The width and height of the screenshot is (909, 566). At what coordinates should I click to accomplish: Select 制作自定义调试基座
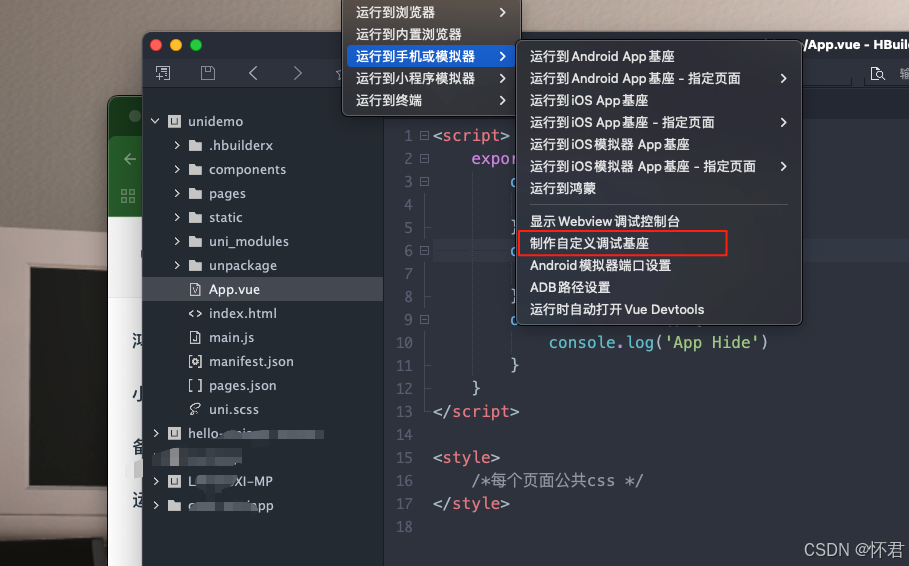[x=659, y=243]
